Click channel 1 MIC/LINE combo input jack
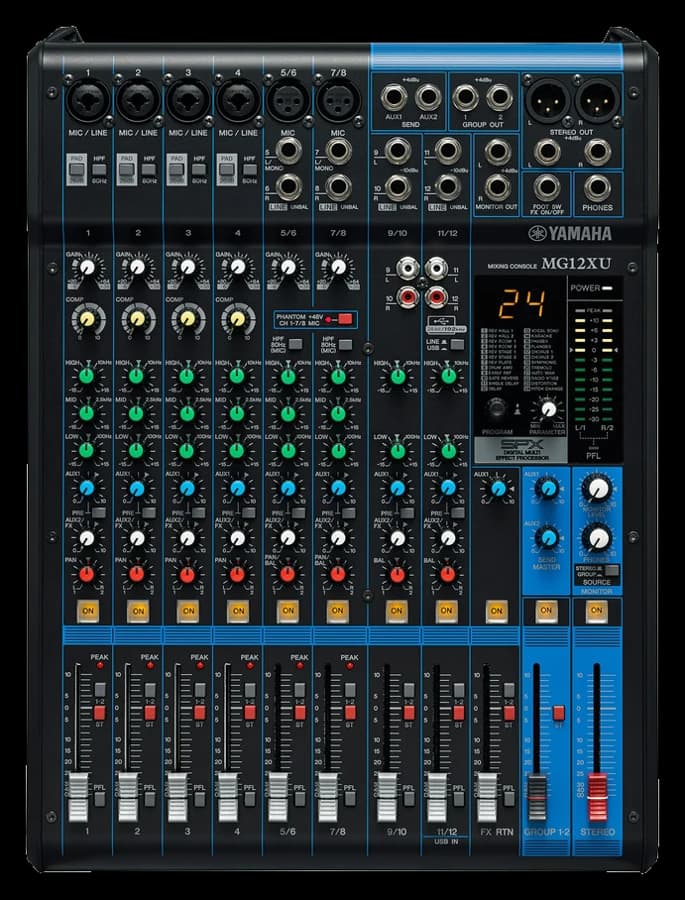The width and height of the screenshot is (685, 900). click(x=88, y=100)
